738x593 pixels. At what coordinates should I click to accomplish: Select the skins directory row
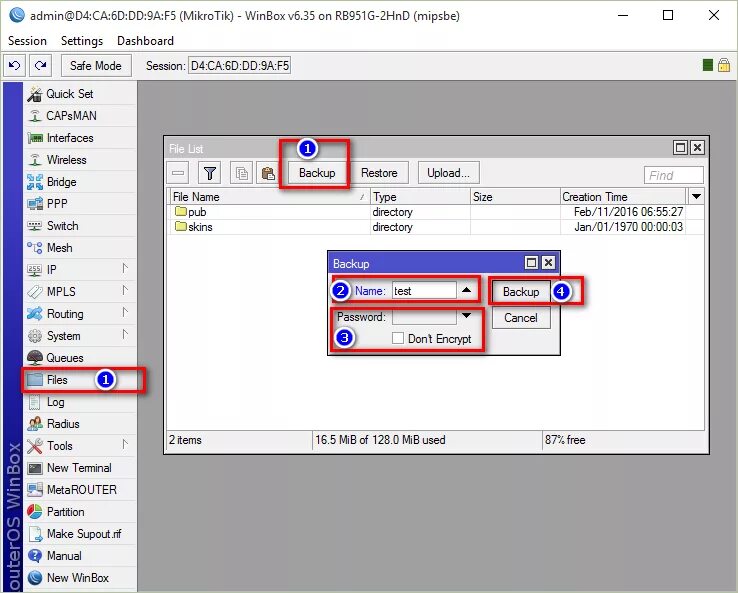tap(427, 227)
